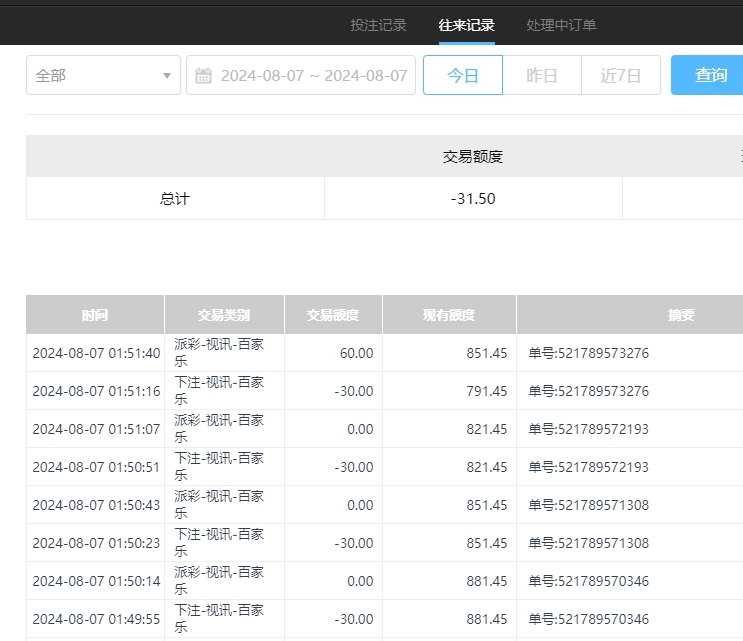743x641 pixels.
Task: Click the 现有额度 column header
Action: 449,315
